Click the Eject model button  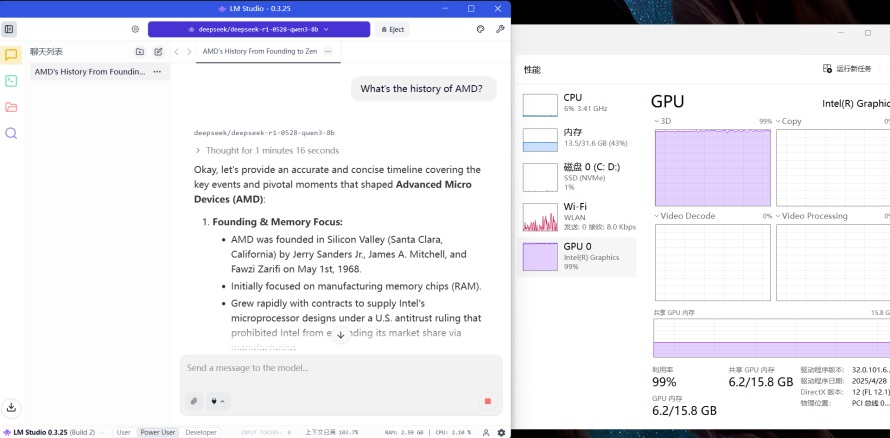tap(392, 30)
